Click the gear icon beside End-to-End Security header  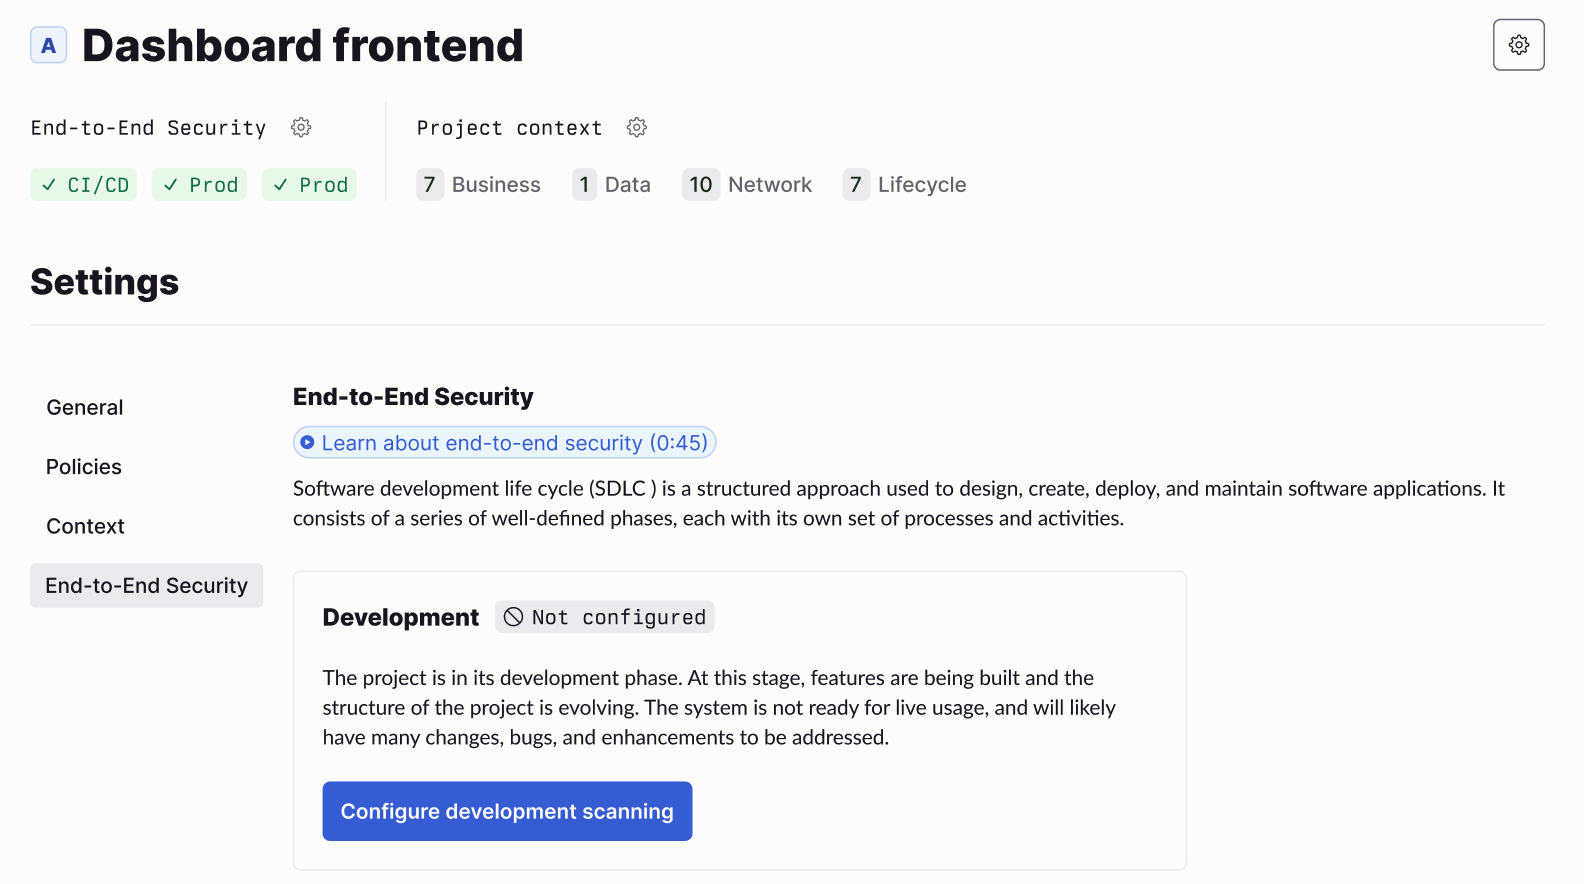(301, 127)
